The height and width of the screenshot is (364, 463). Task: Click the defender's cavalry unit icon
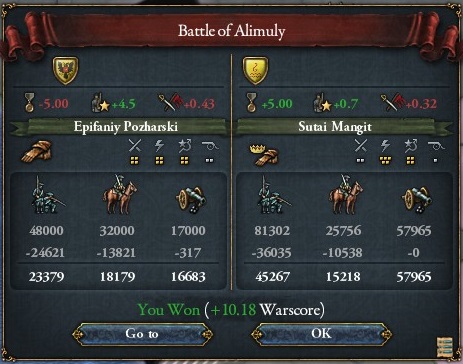tap(346, 195)
